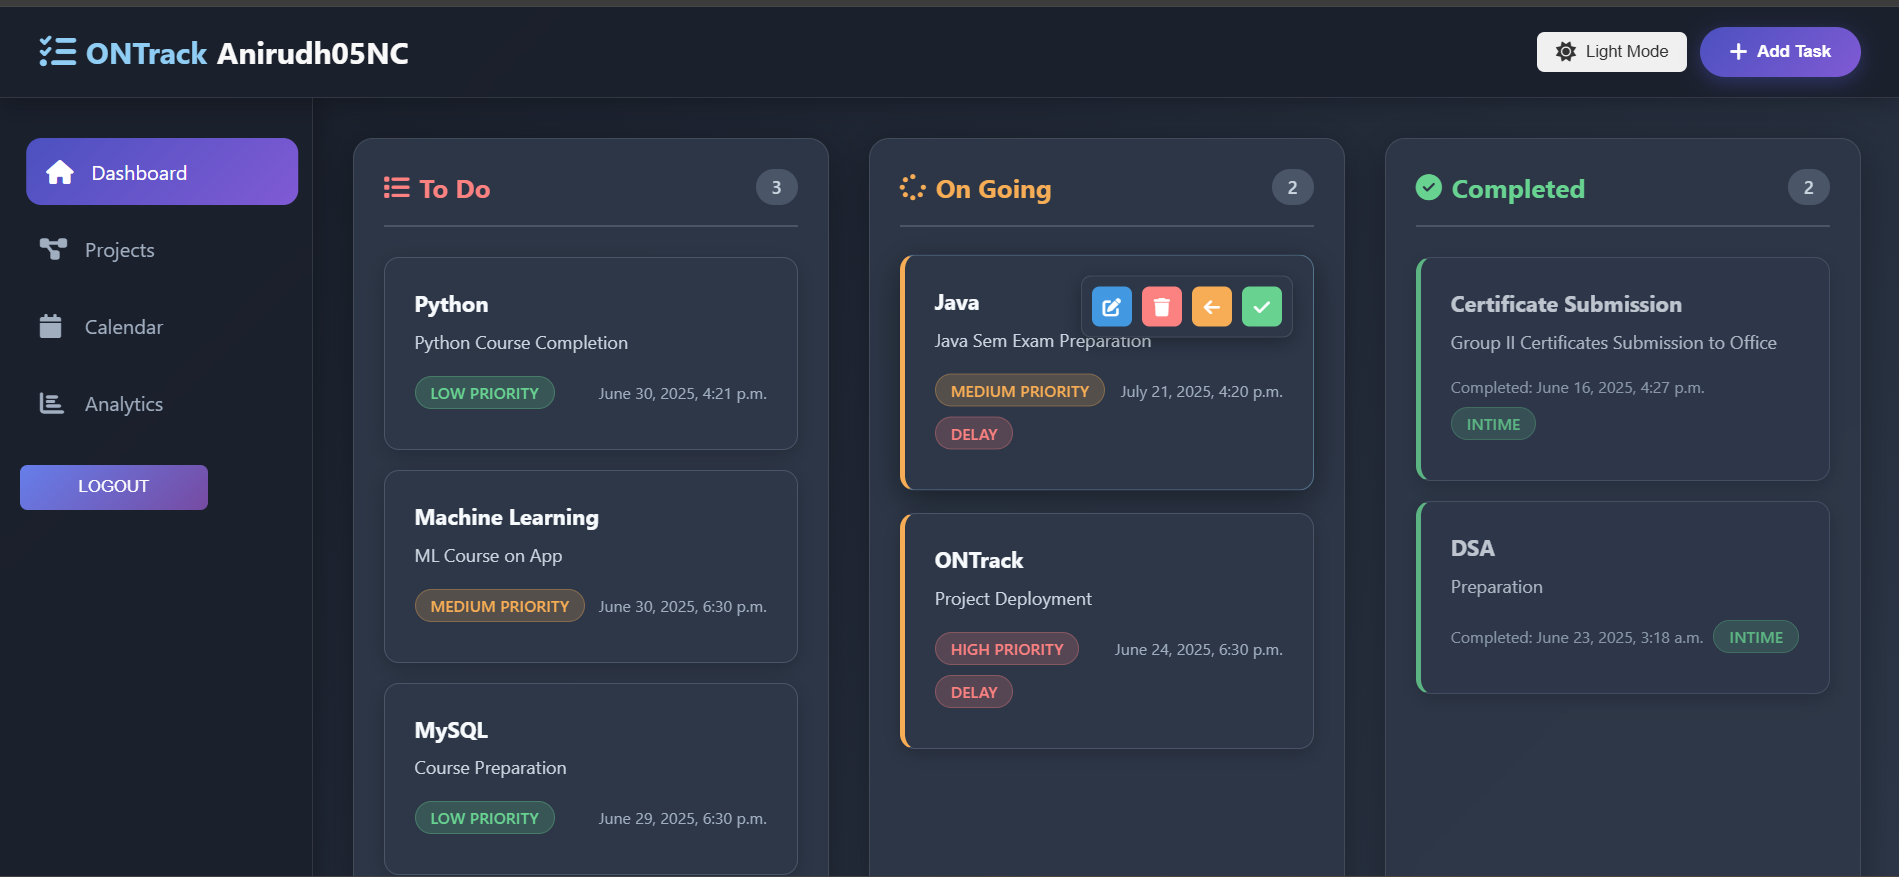Image resolution: width=1899 pixels, height=877 pixels.
Task: Click the To Do list icon
Action: tap(397, 188)
